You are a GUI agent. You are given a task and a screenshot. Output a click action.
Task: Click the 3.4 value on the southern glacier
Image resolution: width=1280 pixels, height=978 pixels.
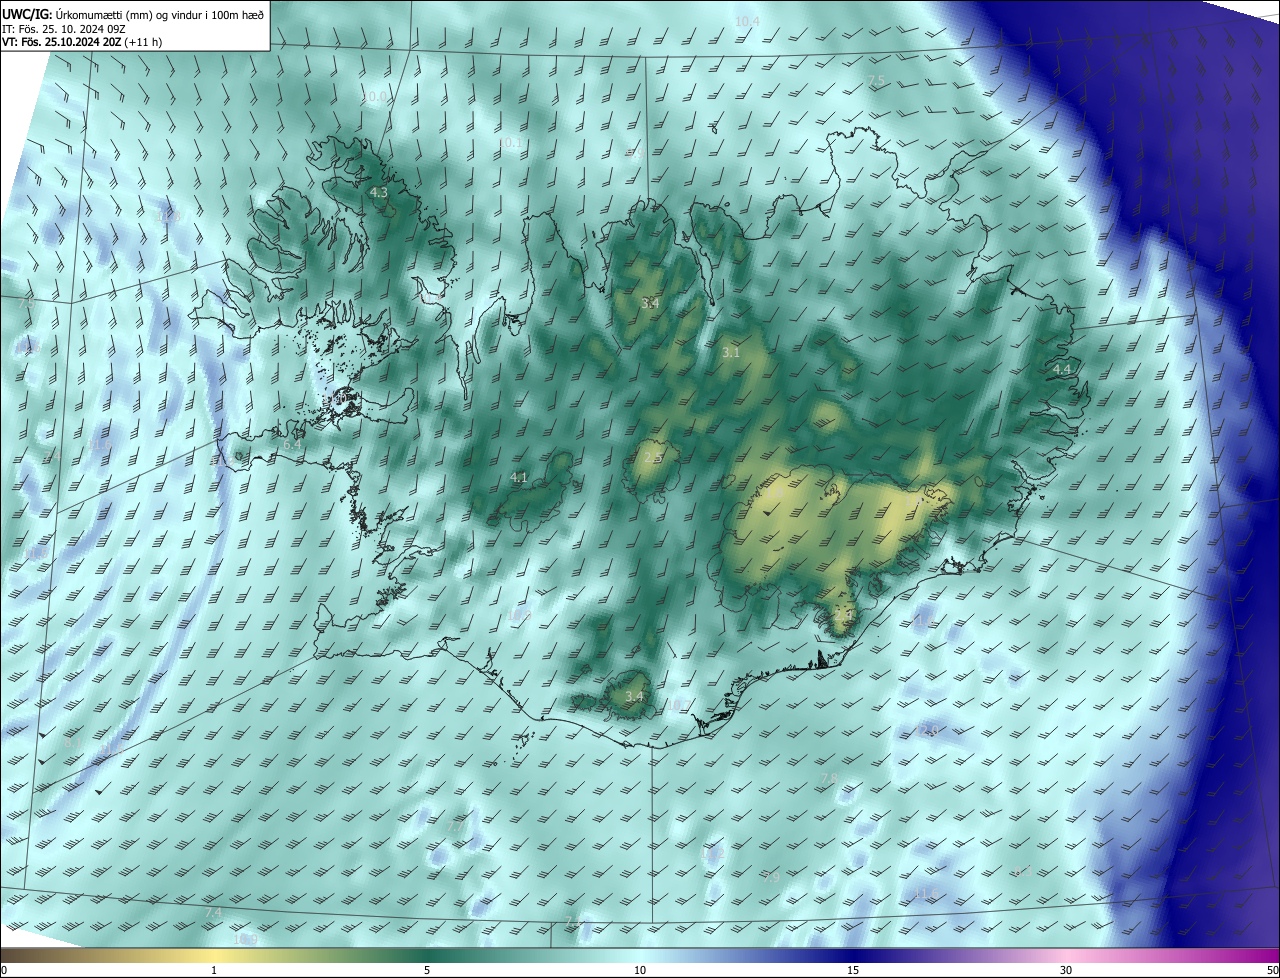(634, 696)
